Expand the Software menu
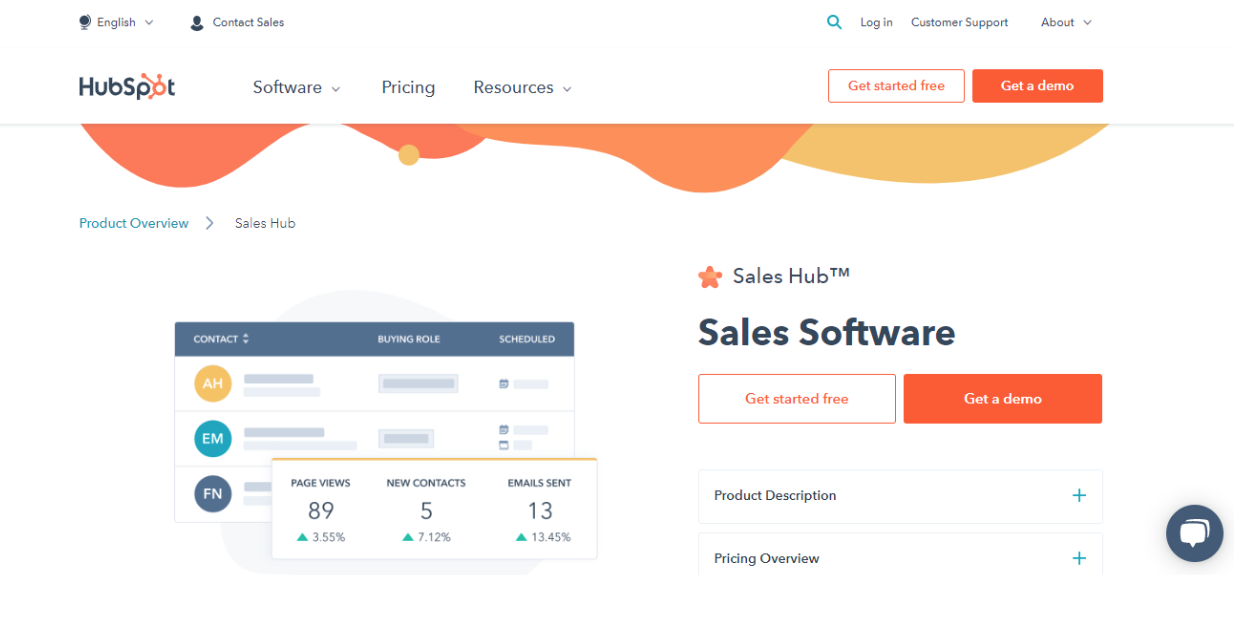The width and height of the screenshot is (1242, 638). click(x=297, y=87)
